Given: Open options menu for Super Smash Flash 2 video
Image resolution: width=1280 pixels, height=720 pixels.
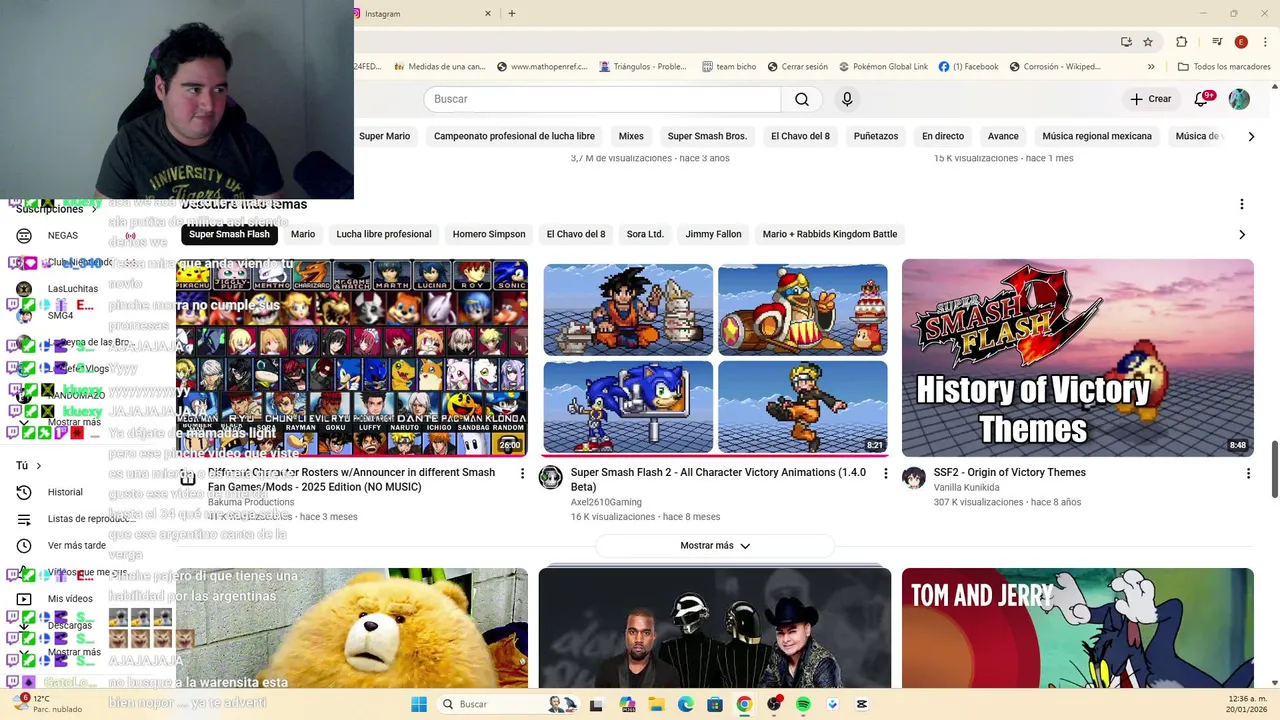Looking at the screenshot, I should [x=885, y=473].
